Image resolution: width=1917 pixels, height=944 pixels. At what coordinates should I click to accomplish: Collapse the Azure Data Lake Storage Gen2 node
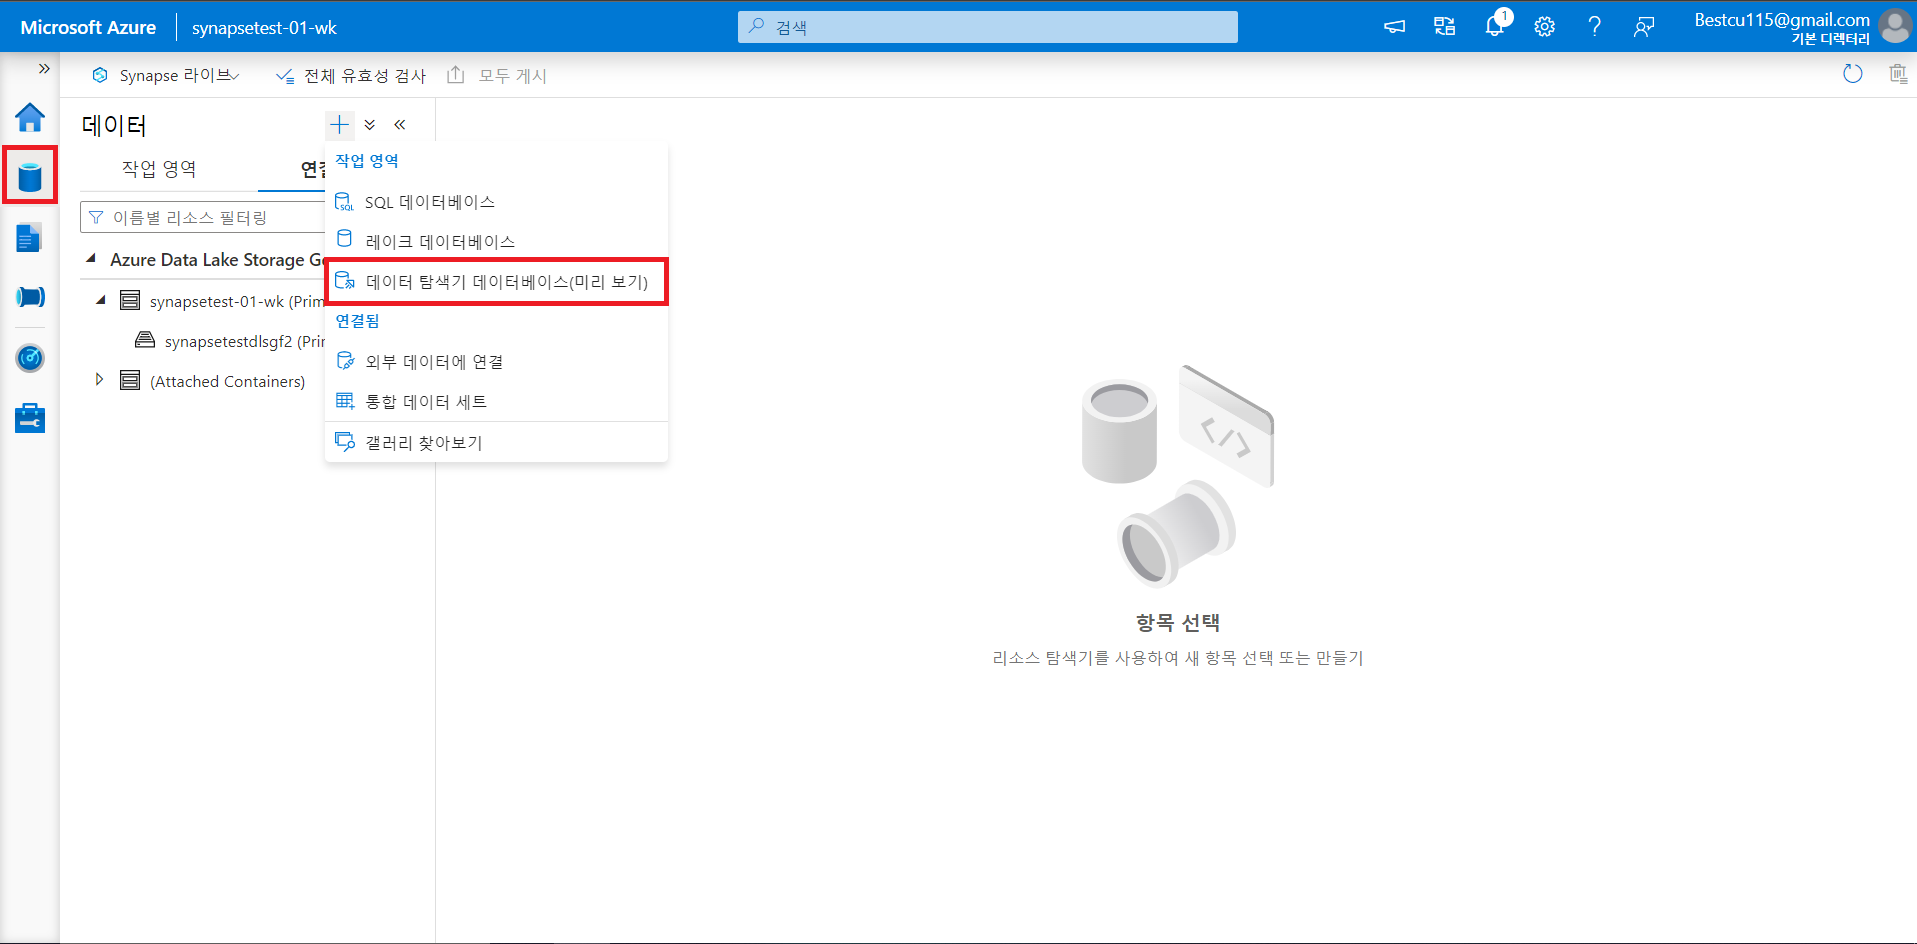click(x=91, y=259)
